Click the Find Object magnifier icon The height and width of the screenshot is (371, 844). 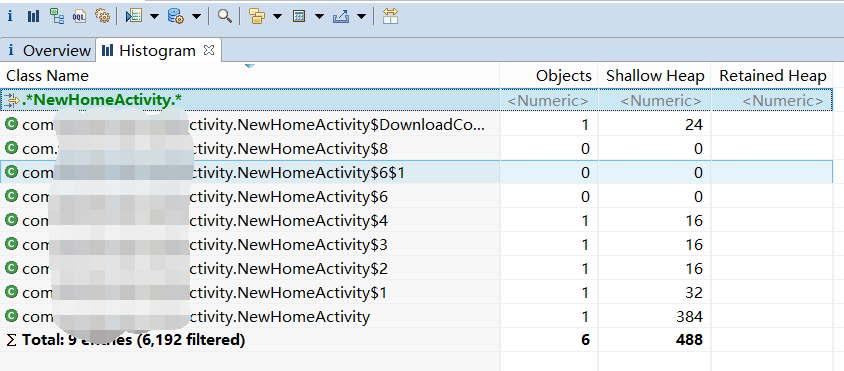225,16
